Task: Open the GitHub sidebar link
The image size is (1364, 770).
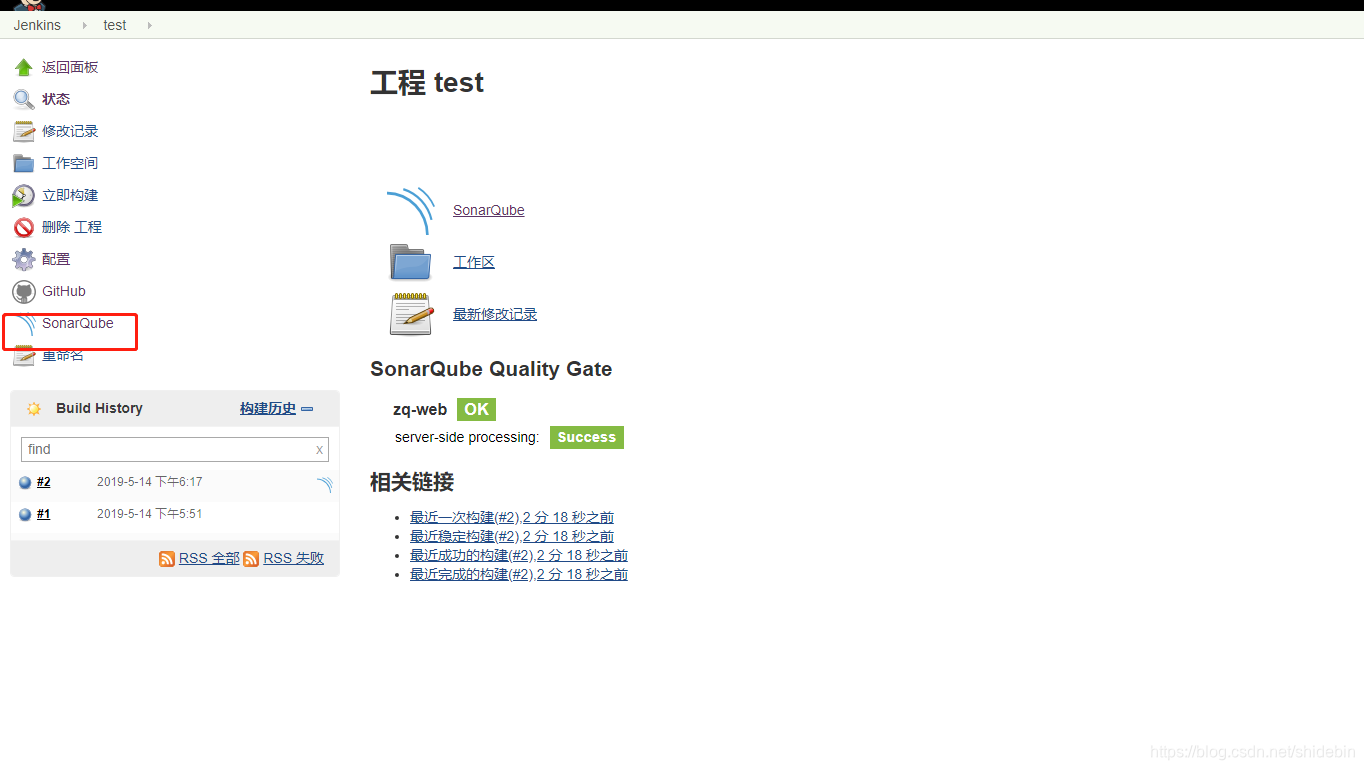Action: pyautogui.click(x=64, y=291)
